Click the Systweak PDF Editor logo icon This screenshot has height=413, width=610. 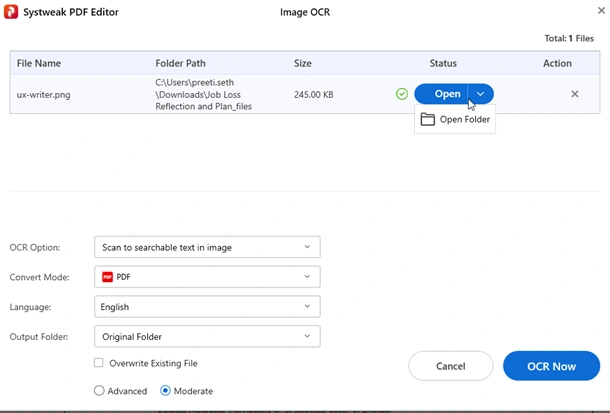coord(11,12)
